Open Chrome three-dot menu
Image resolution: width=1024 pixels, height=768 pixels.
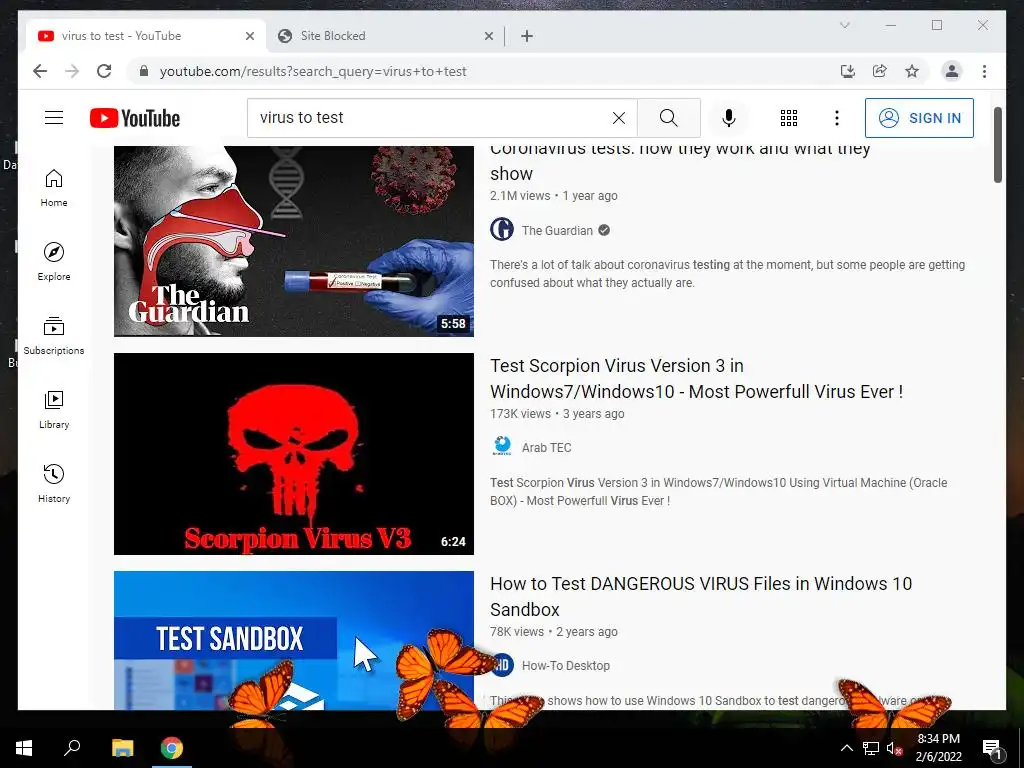[x=984, y=71]
